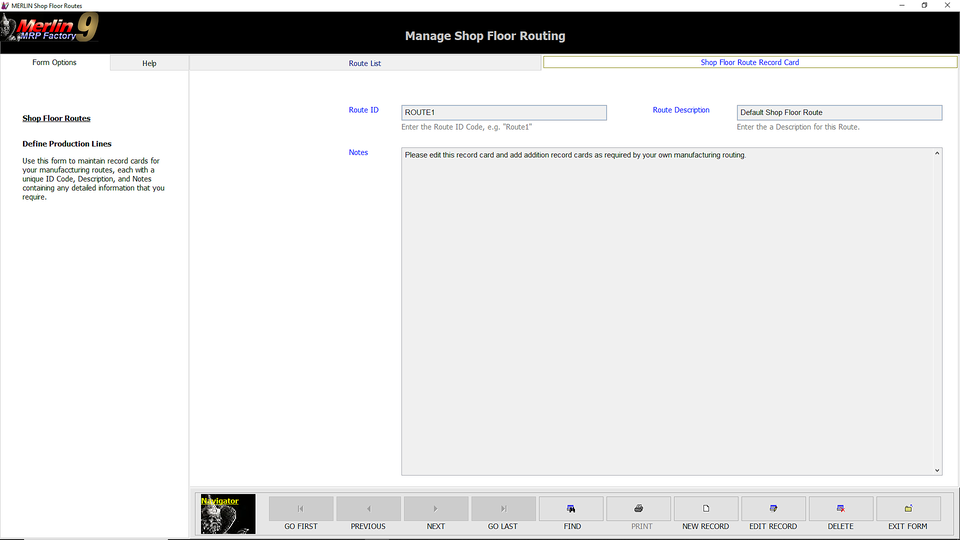Click the Next record arrow icon
Viewport: 960px width, 540px height.
click(x=436, y=509)
